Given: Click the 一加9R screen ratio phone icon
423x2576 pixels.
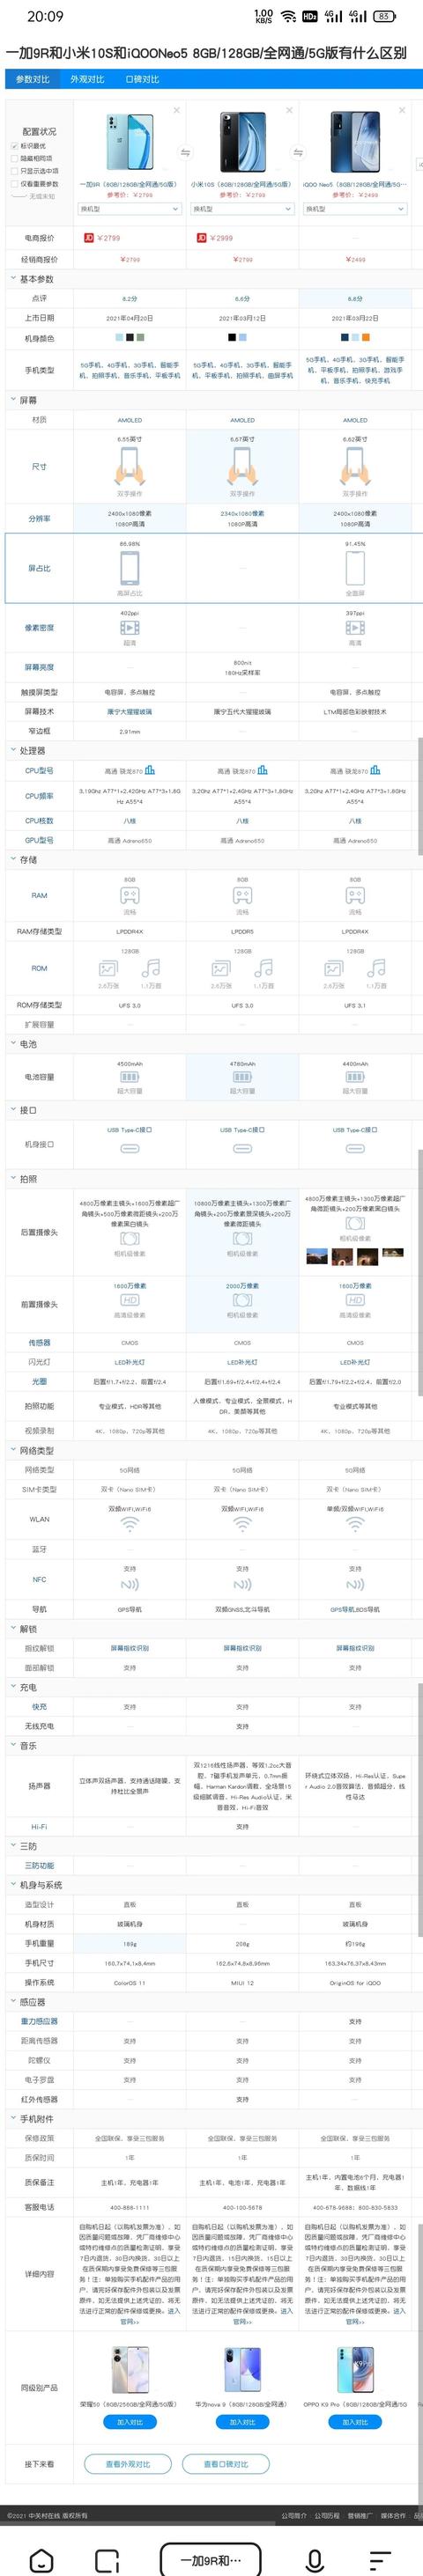Looking at the screenshot, I should click(130, 568).
